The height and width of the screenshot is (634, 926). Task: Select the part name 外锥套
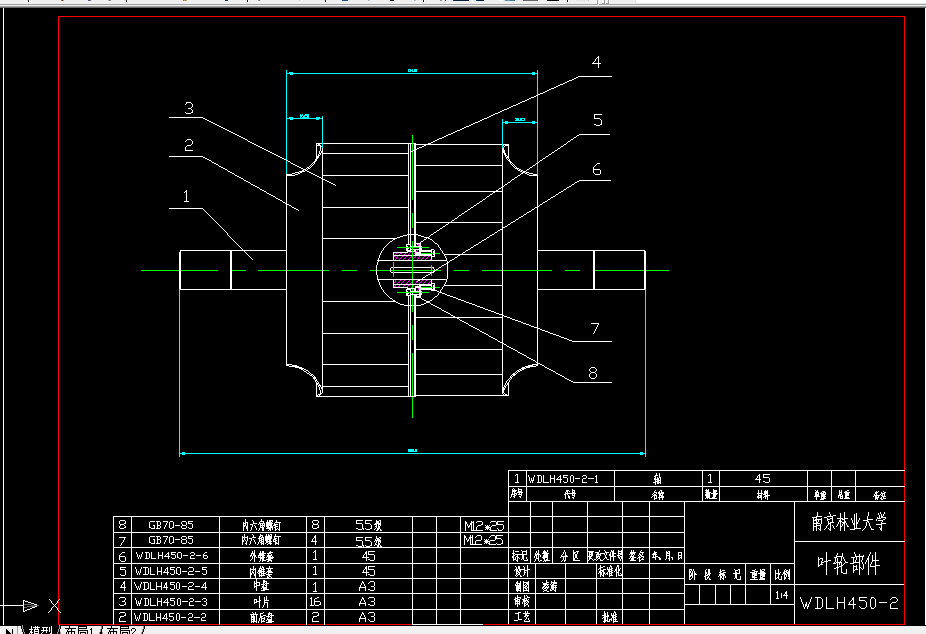[262, 556]
